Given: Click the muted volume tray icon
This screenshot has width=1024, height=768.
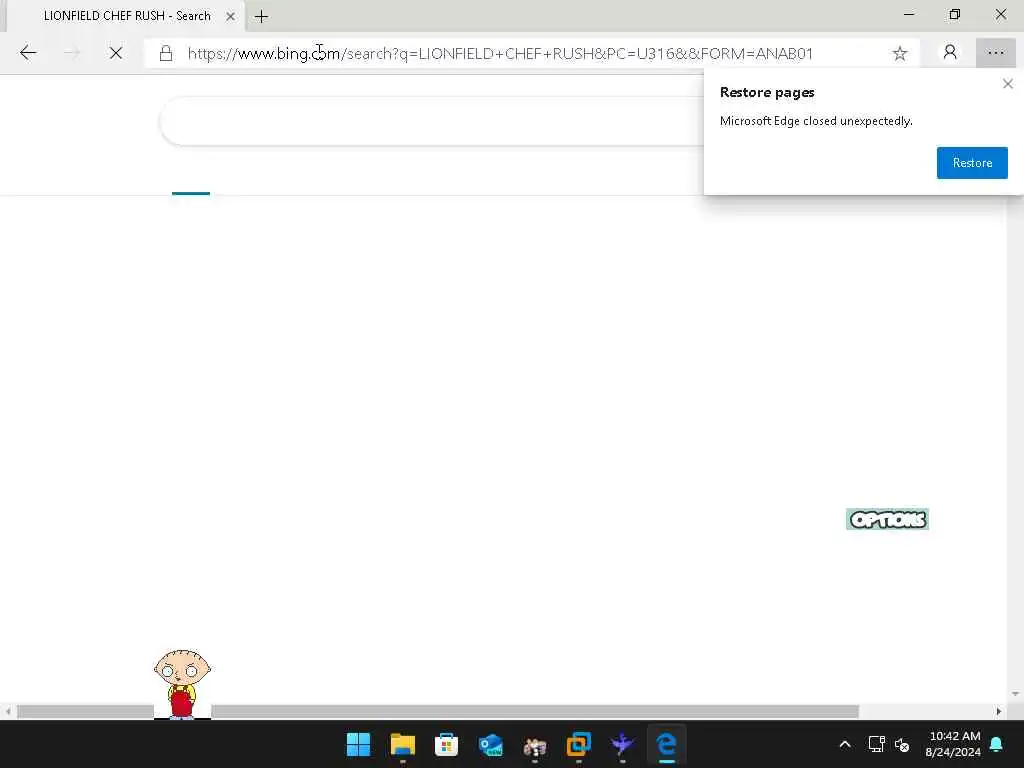Looking at the screenshot, I should 902,744.
